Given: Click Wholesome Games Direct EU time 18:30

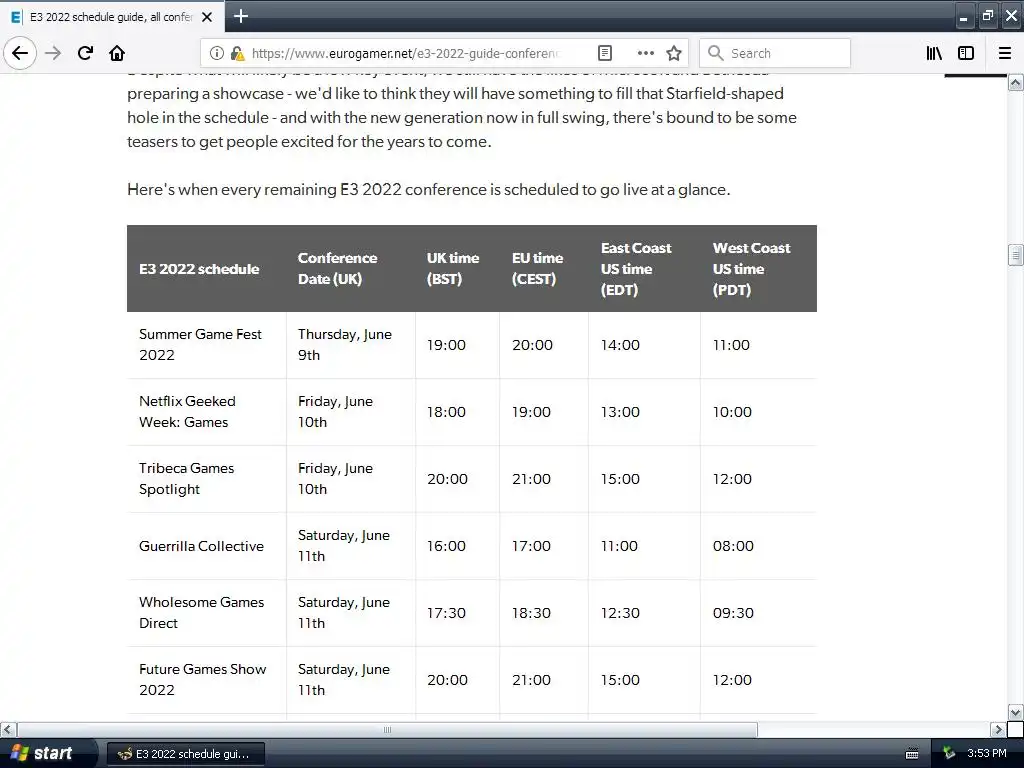Looking at the screenshot, I should pyautogui.click(x=531, y=613).
